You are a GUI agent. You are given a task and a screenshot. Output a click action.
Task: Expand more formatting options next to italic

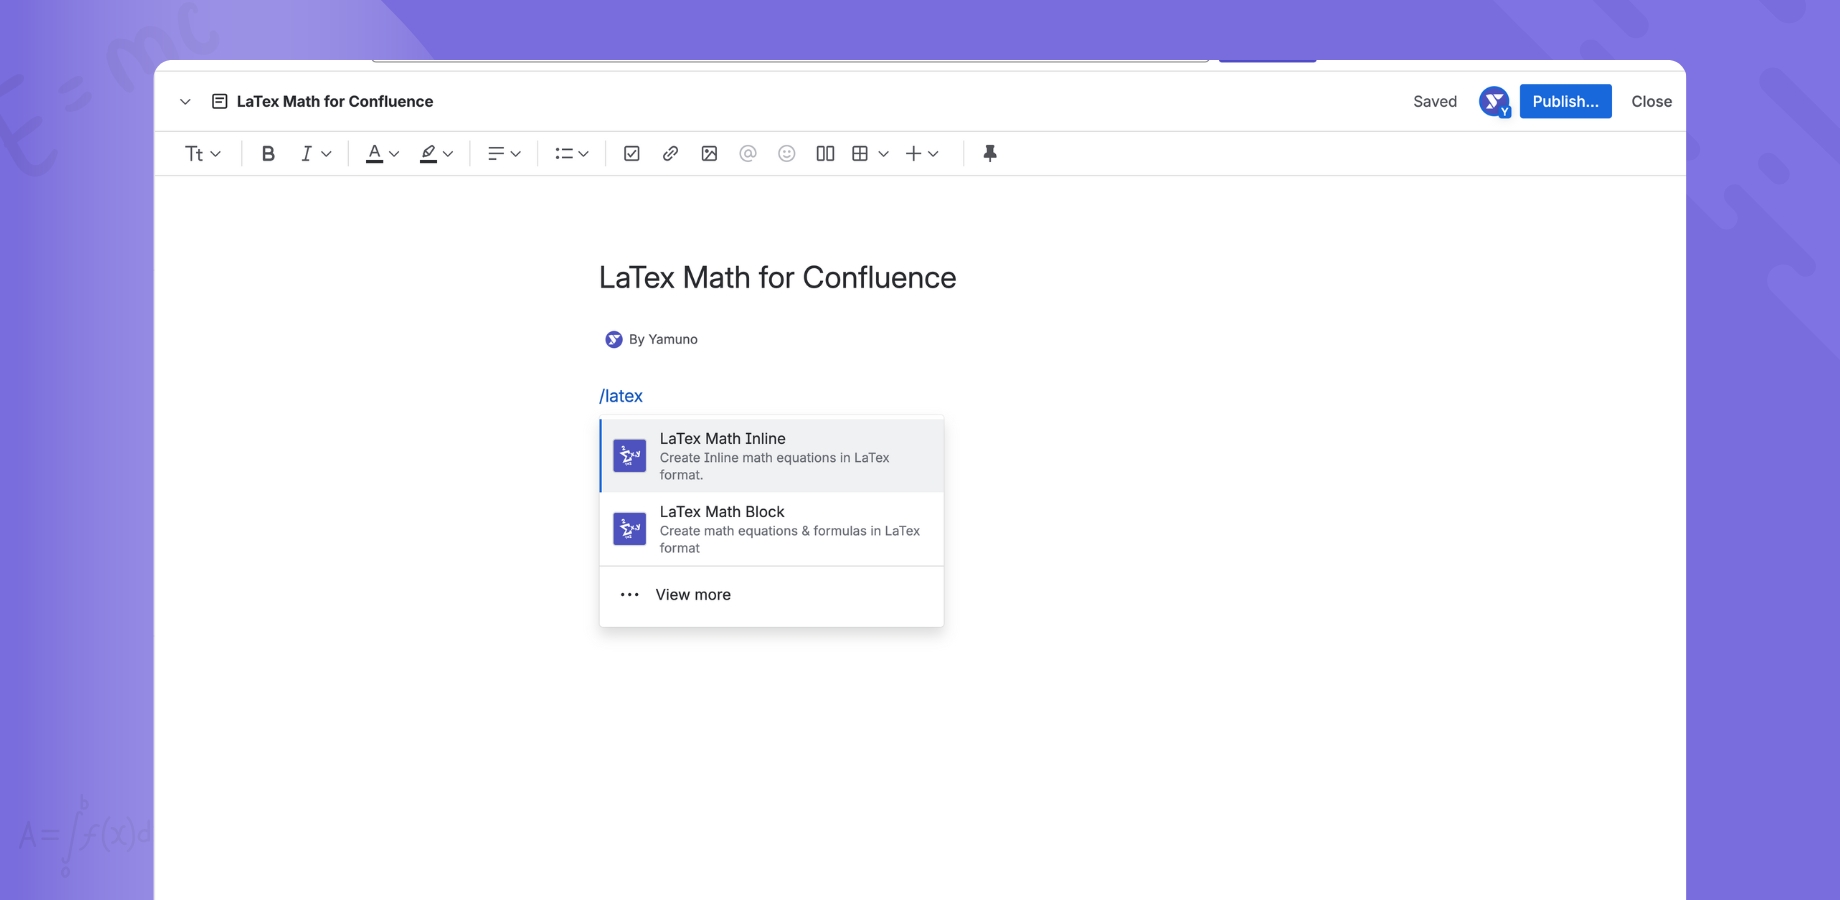326,154
